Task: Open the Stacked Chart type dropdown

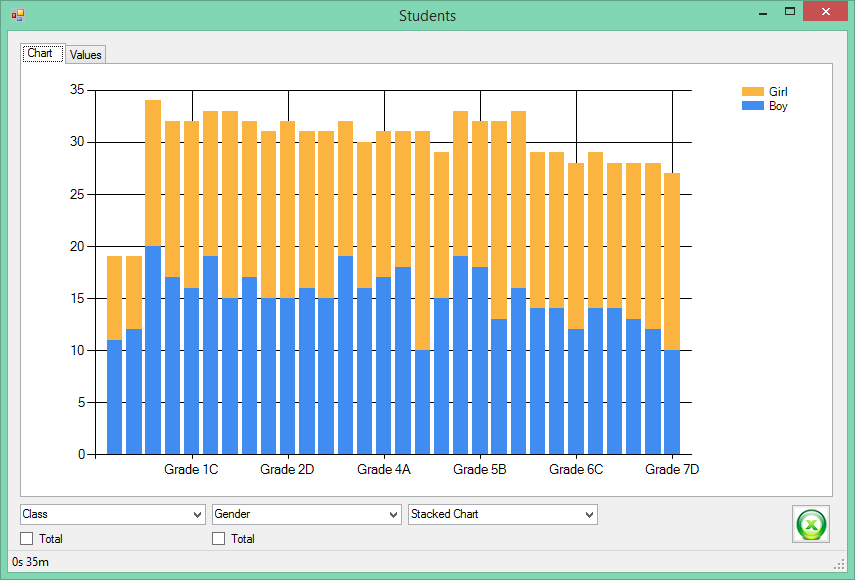Action: click(503, 515)
